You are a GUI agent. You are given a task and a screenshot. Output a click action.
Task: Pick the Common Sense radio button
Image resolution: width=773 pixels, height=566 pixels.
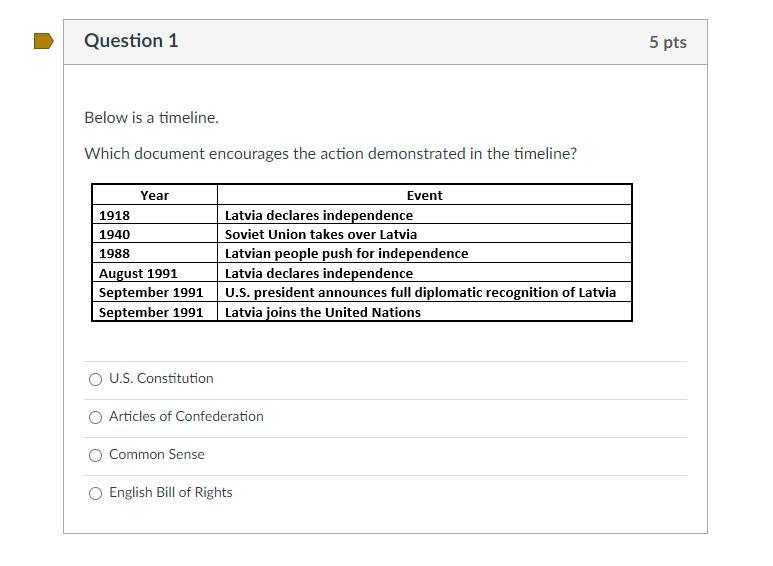point(96,455)
